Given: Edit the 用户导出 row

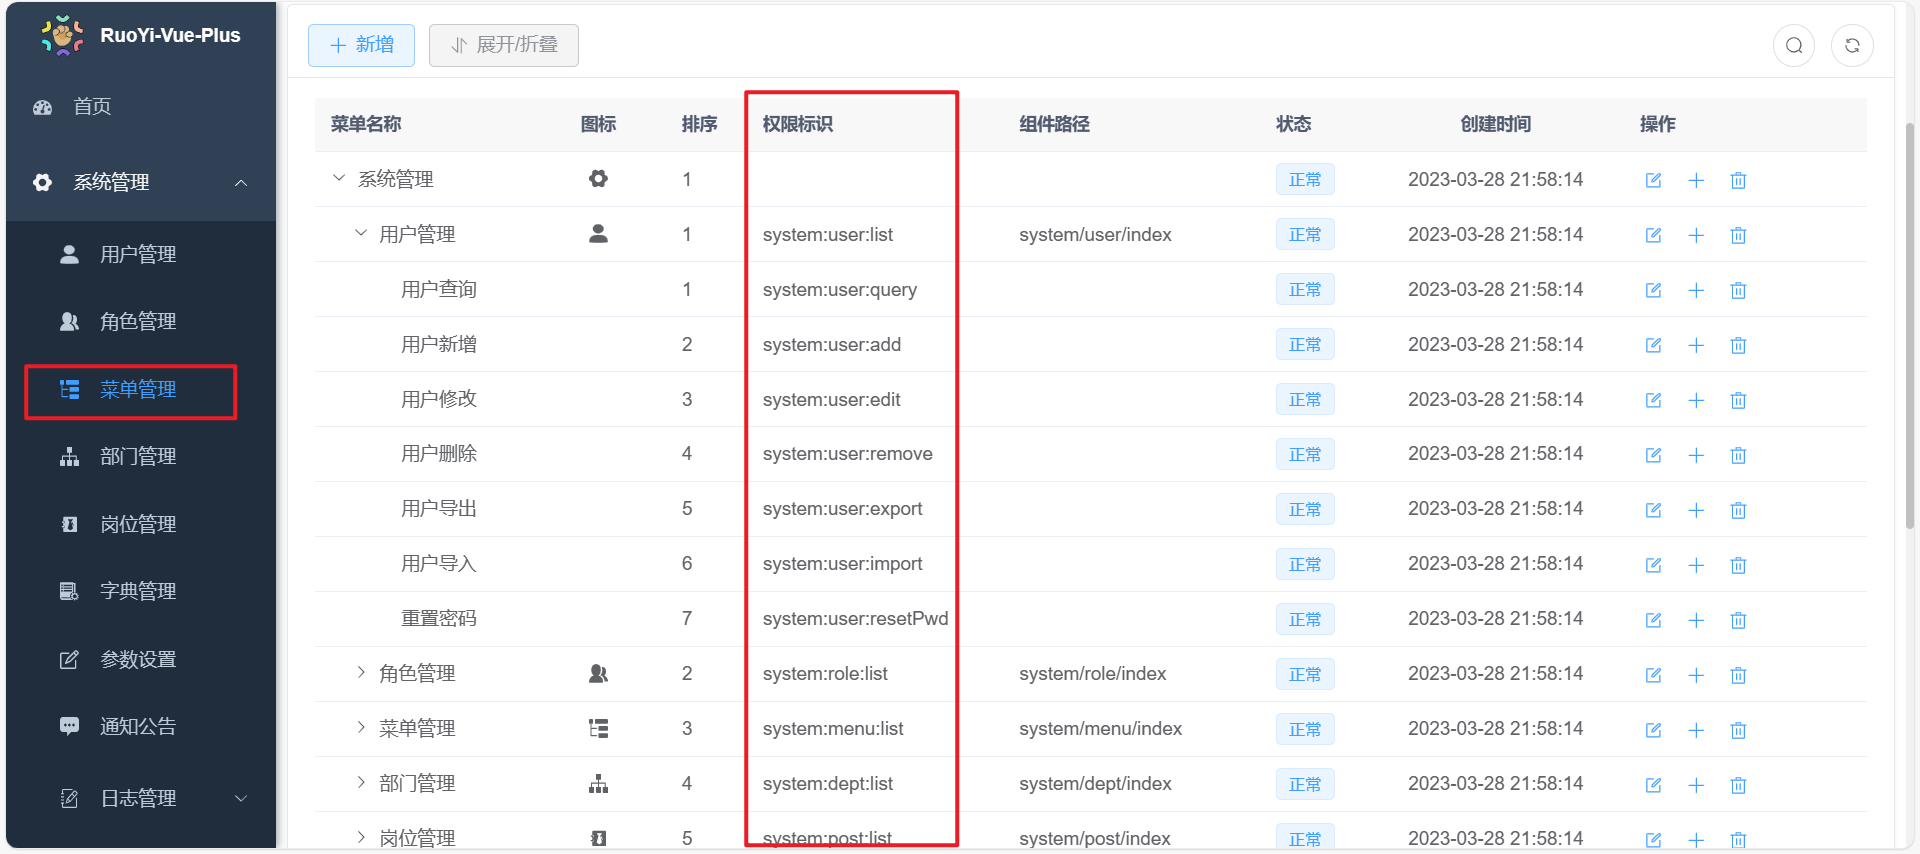Looking at the screenshot, I should (1653, 510).
